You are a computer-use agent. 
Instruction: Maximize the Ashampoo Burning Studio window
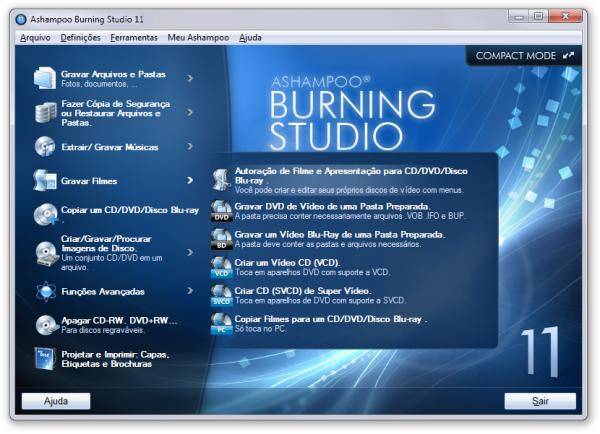point(538,16)
